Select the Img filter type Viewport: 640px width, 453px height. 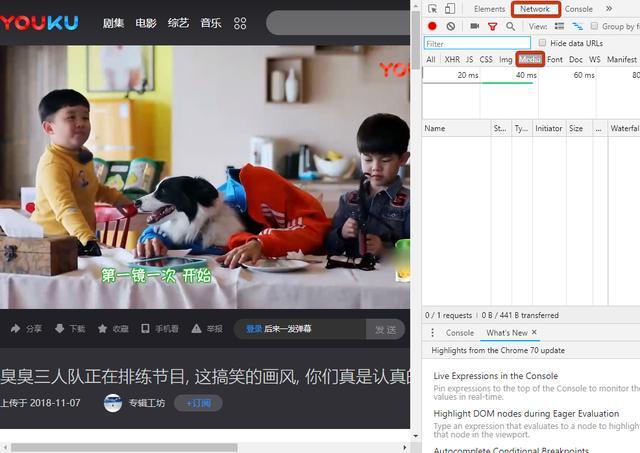coord(505,60)
